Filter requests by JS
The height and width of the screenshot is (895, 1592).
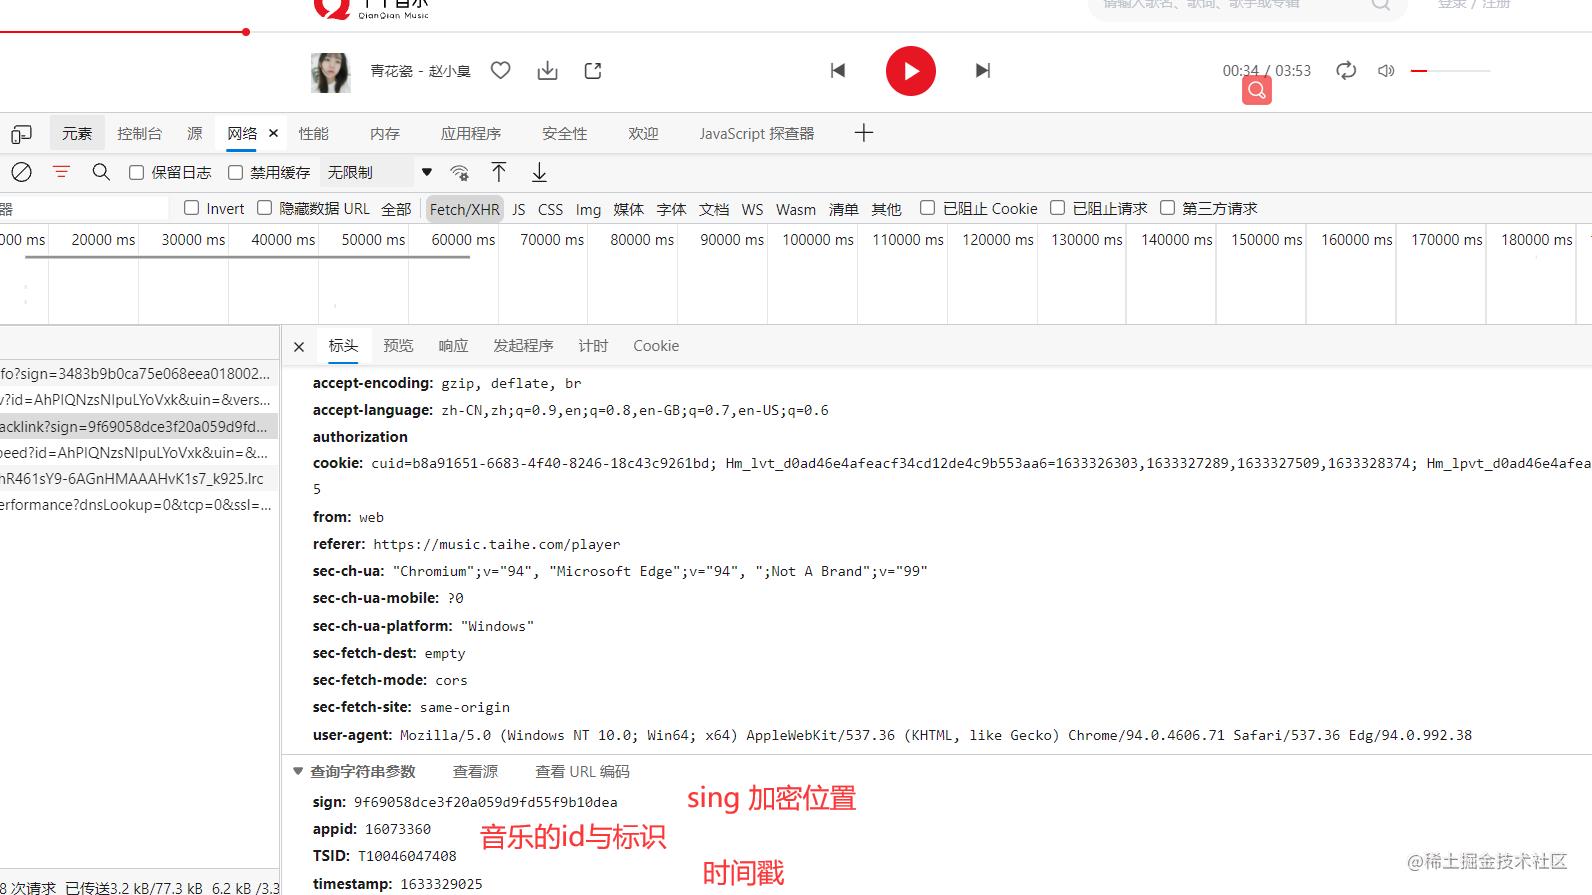pos(519,209)
